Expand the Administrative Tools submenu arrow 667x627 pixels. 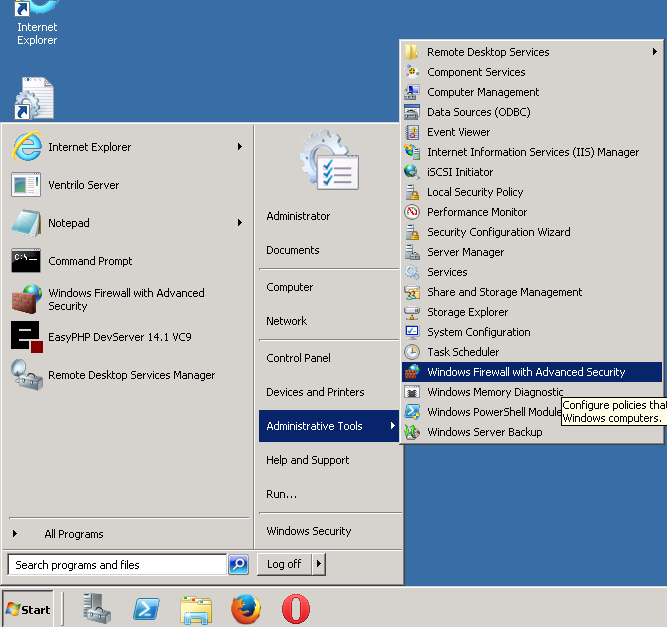coord(392,425)
